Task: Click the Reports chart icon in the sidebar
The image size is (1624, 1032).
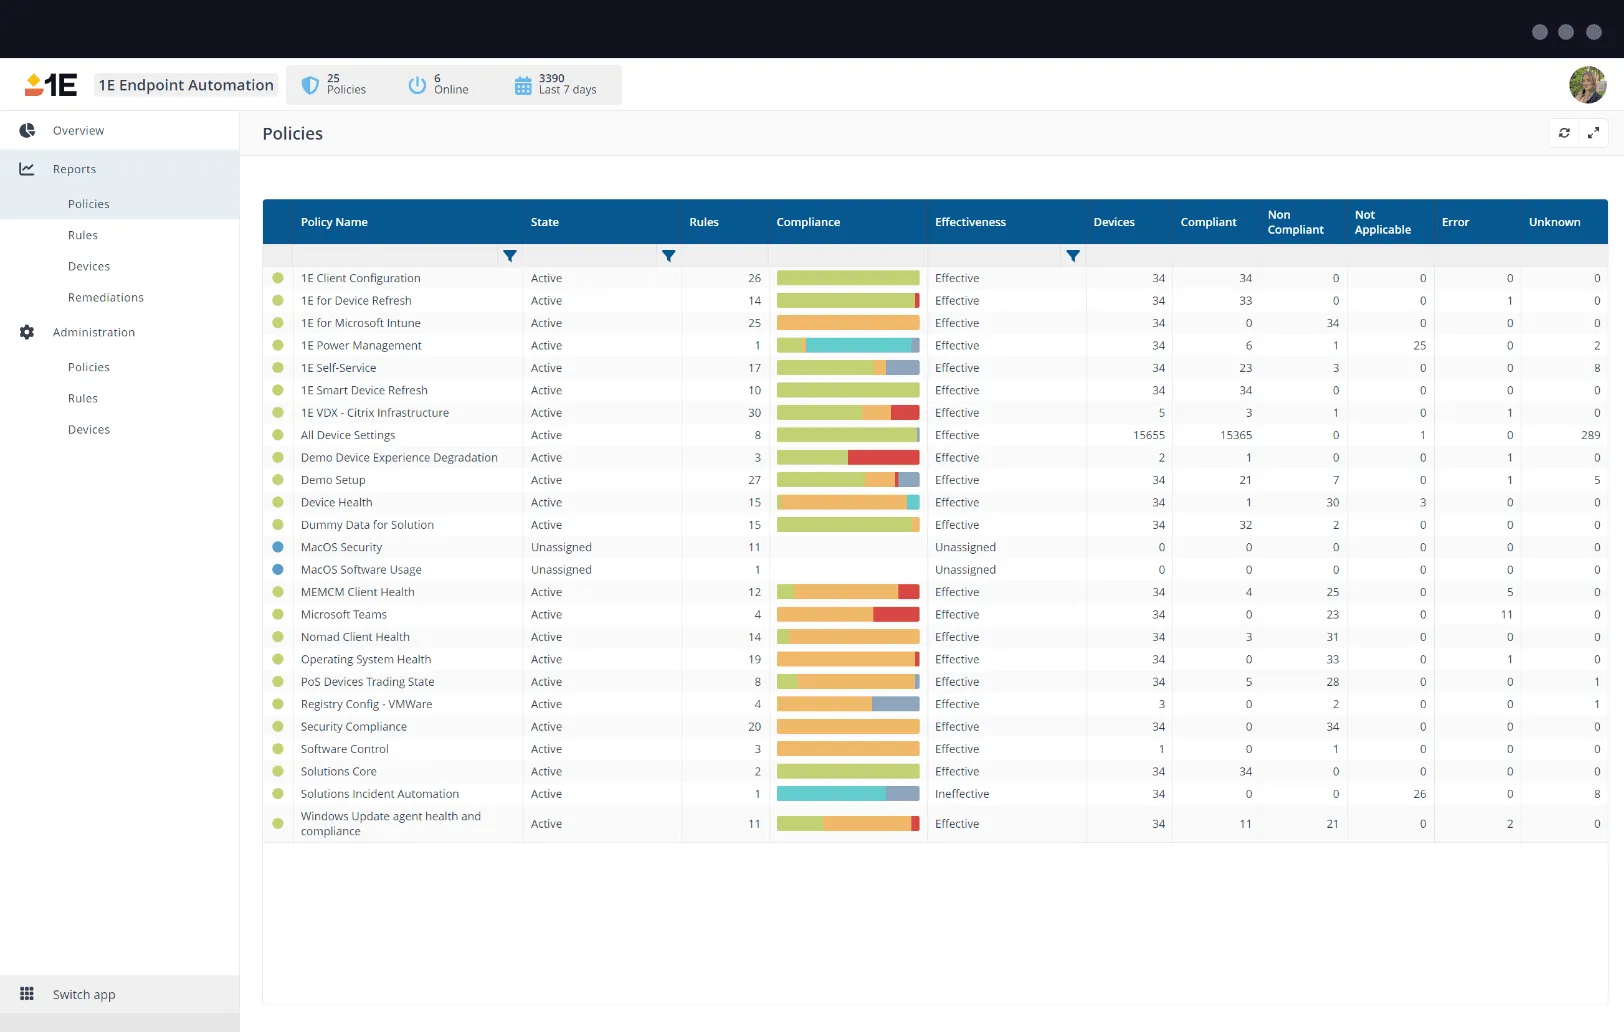Action: pyautogui.click(x=26, y=168)
